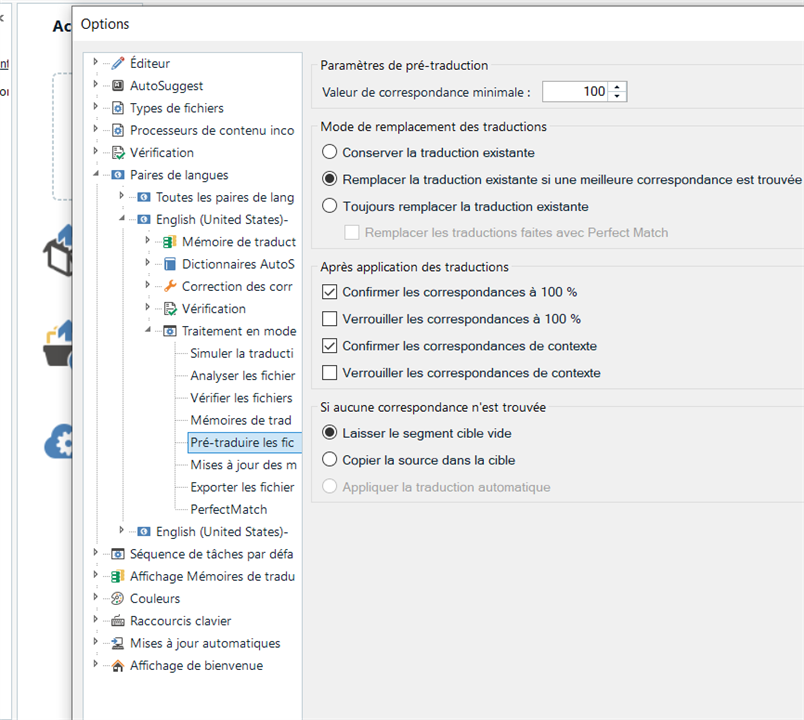Select Copier la source dans la cible
This screenshot has width=804, height=720.
pos(329,459)
